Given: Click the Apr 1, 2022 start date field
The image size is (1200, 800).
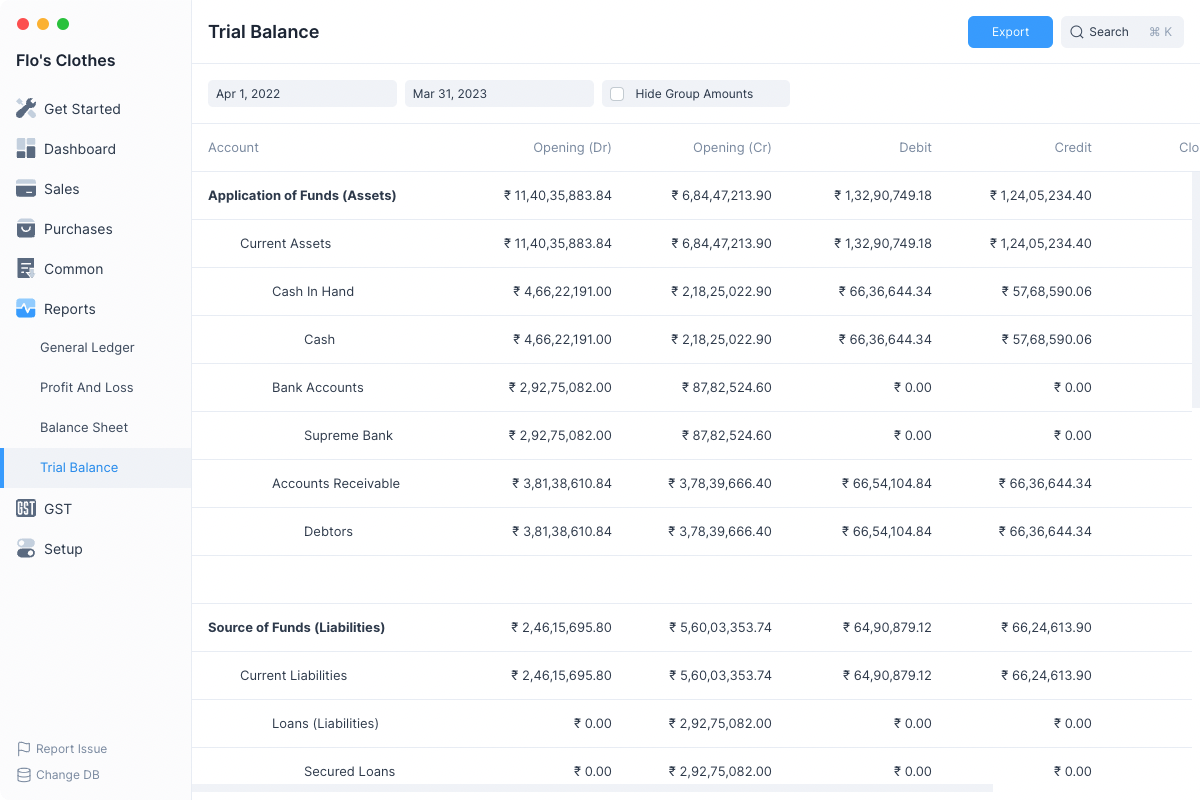Looking at the screenshot, I should pyautogui.click(x=302, y=94).
